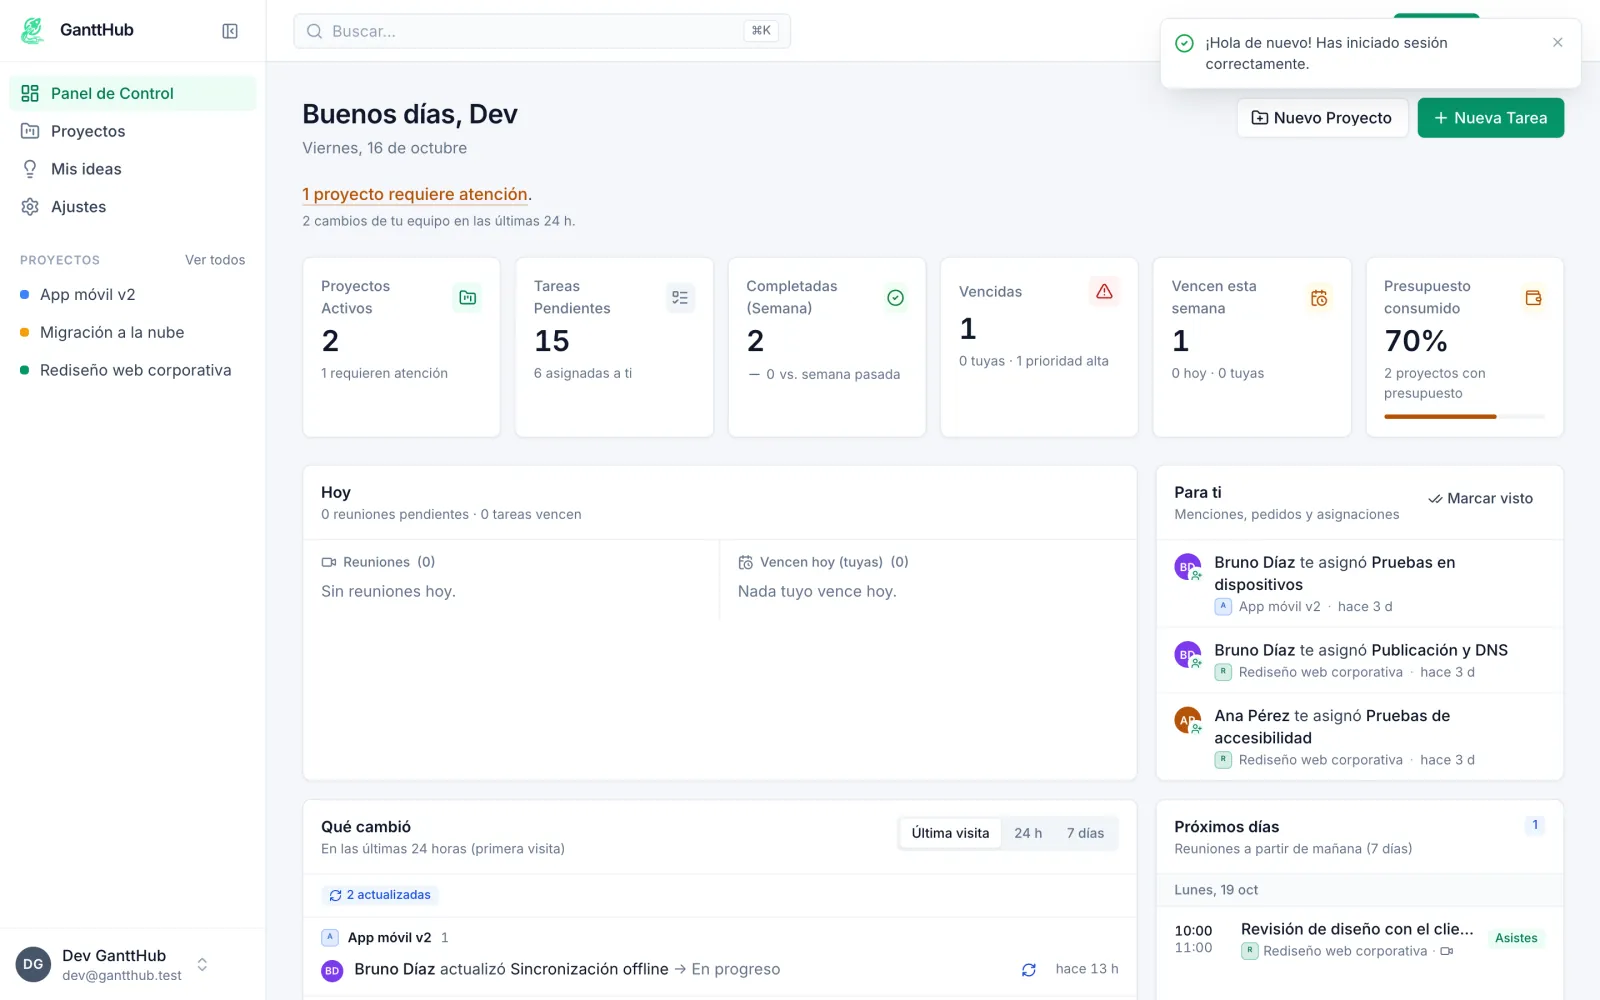Click the Asistes badge on the meeting
Screen dimensions: 1600x1000
(x=1516, y=938)
